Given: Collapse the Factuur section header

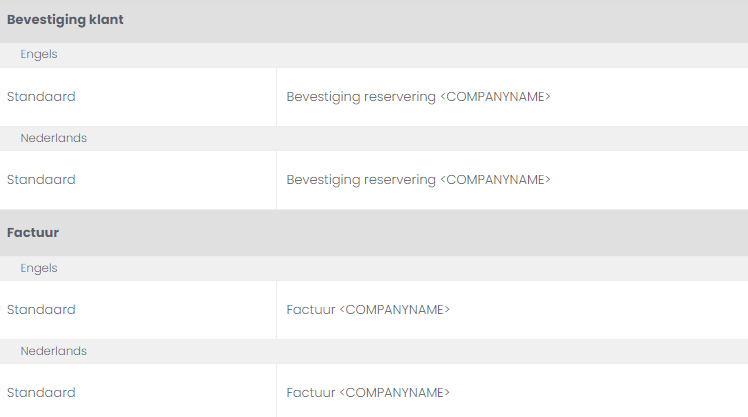Looking at the screenshot, I should click(33, 232).
